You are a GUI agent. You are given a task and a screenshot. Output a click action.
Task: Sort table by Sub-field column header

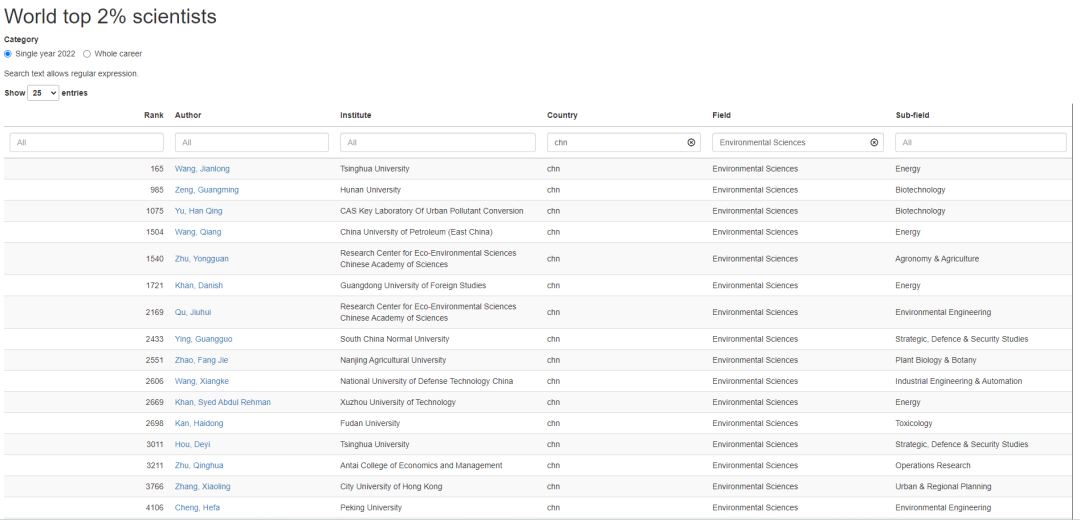click(912, 115)
